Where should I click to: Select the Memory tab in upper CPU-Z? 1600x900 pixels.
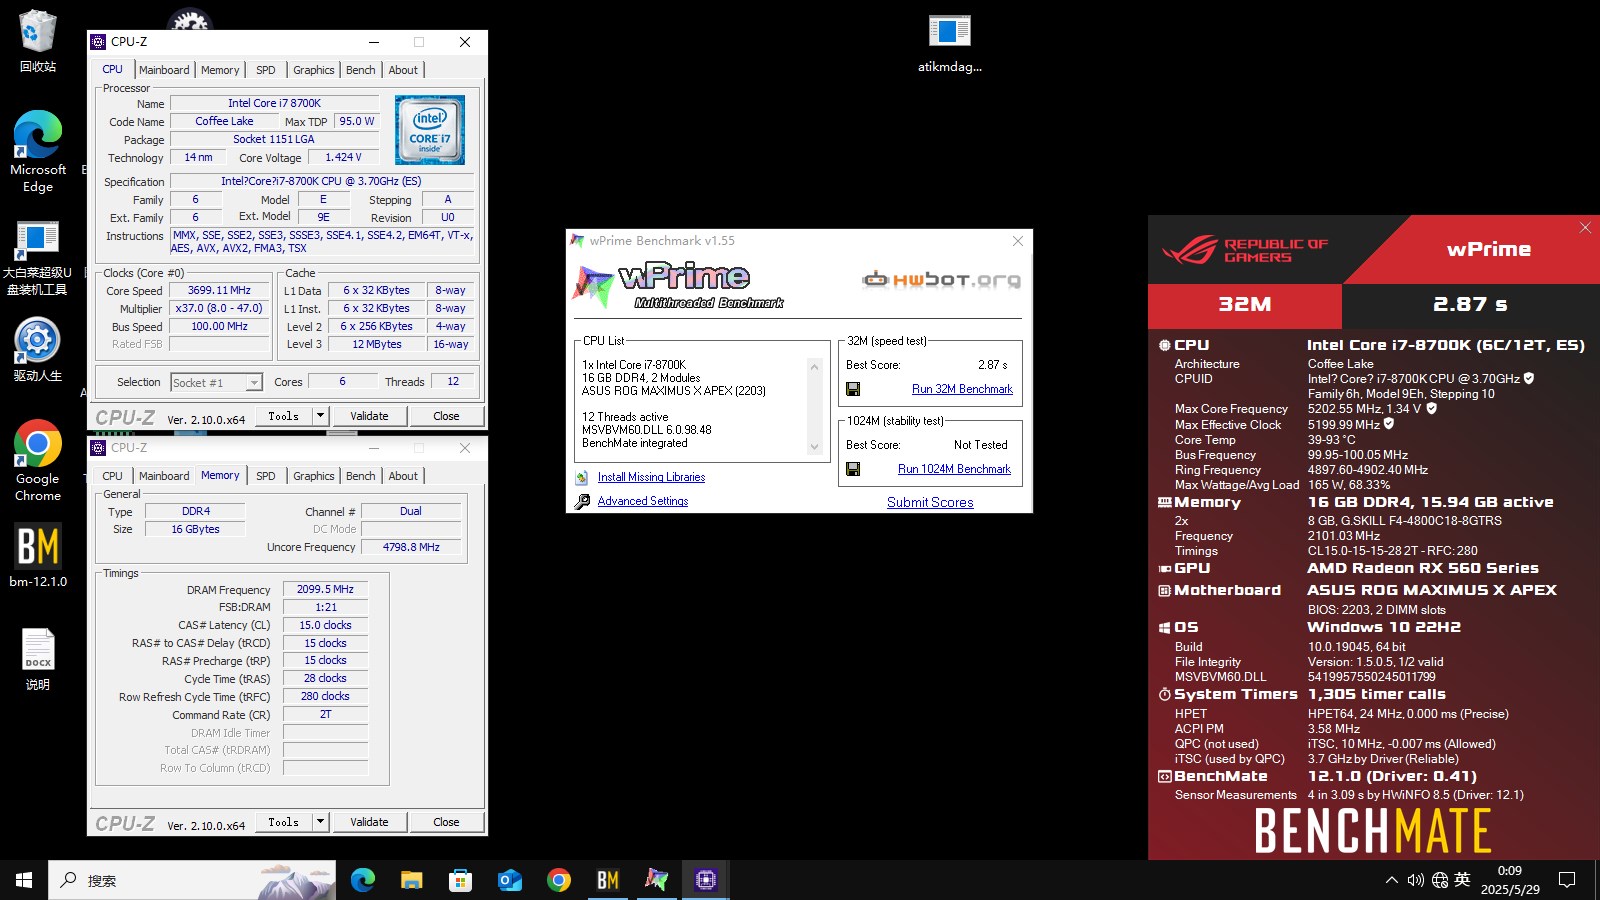[220, 70]
